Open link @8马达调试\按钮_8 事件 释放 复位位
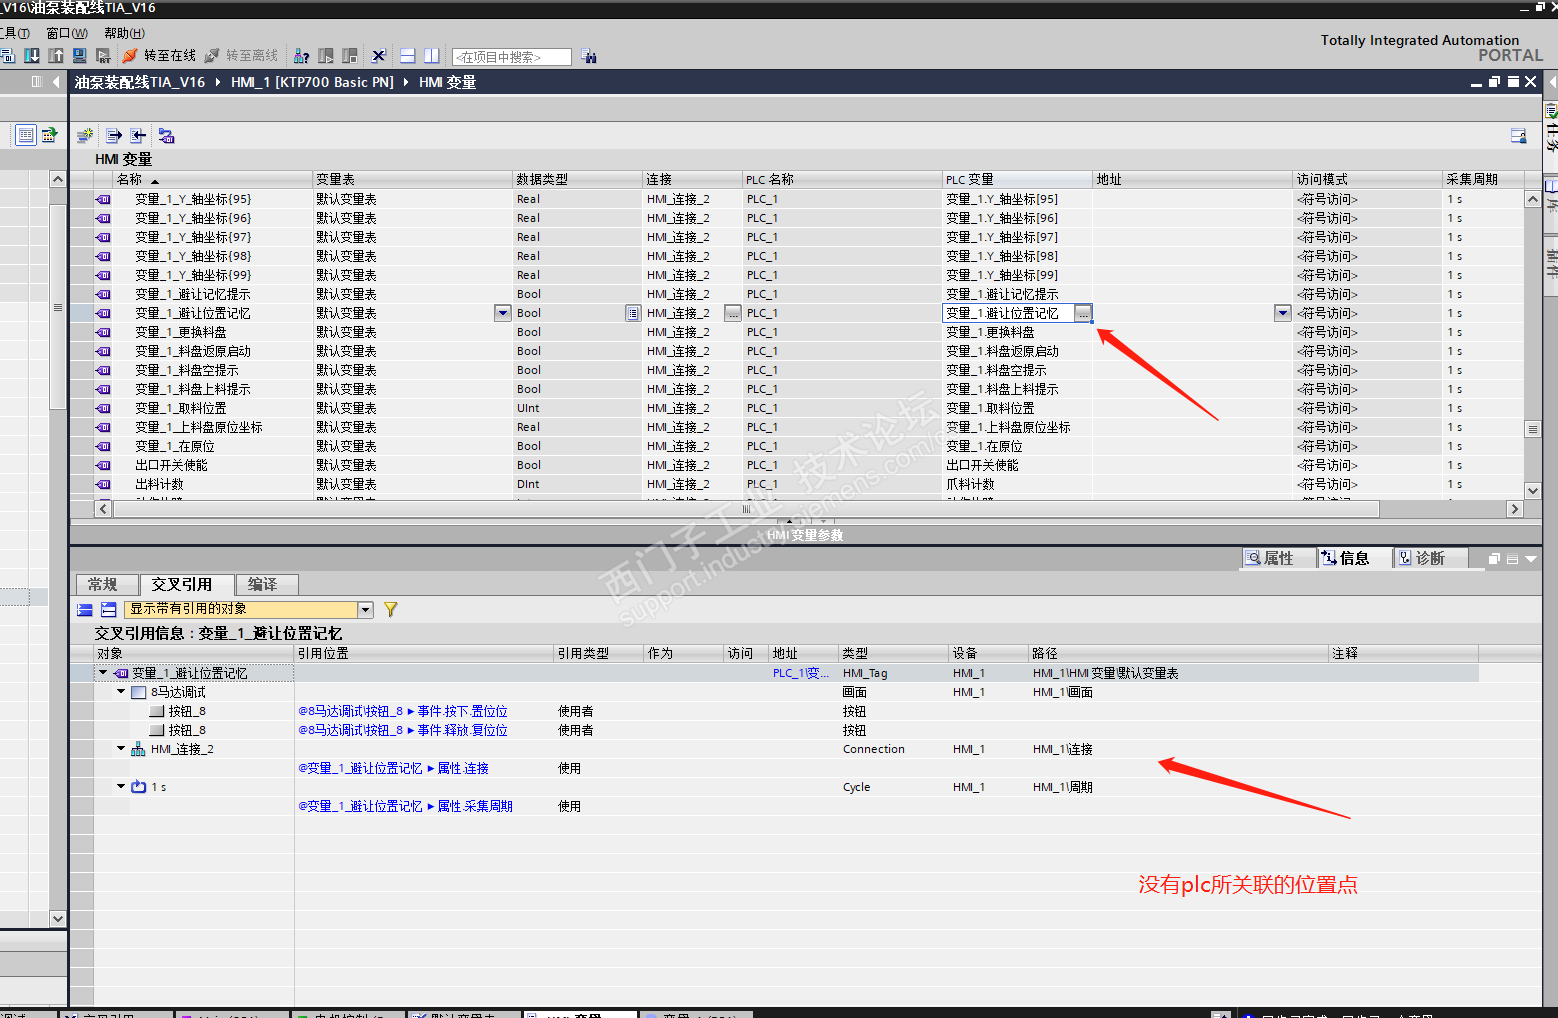The image size is (1558, 1018). pyautogui.click(x=403, y=730)
